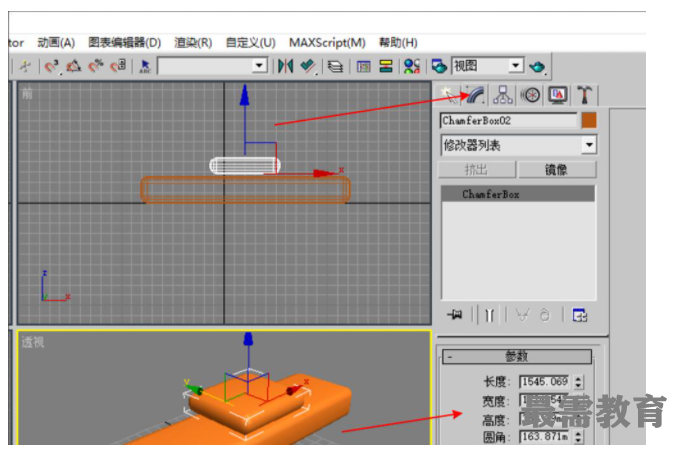
Task: Open the 帮助(H) menu
Action: (x=398, y=42)
